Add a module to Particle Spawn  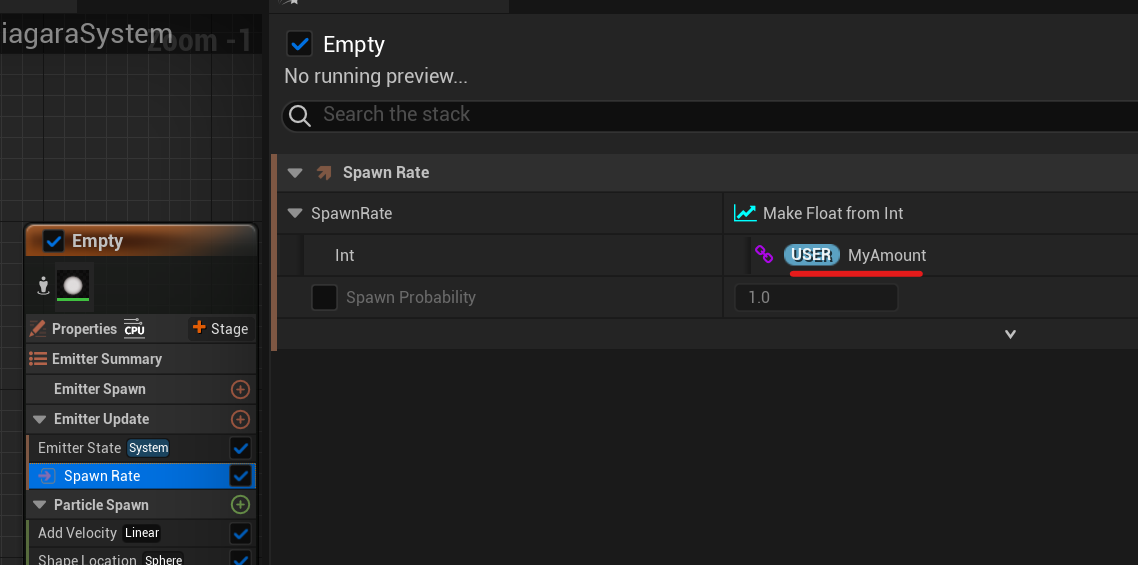240,505
